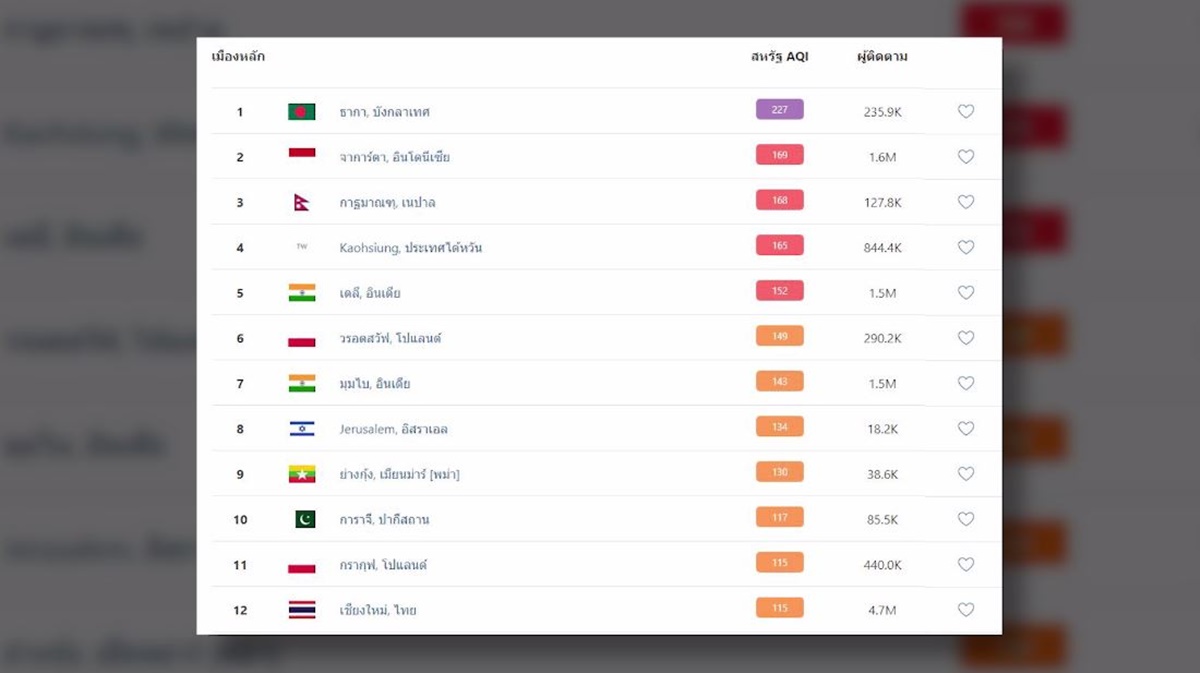Toggle the heart for Jakarta row
Screen dimensions: 1200x673
(965, 157)
